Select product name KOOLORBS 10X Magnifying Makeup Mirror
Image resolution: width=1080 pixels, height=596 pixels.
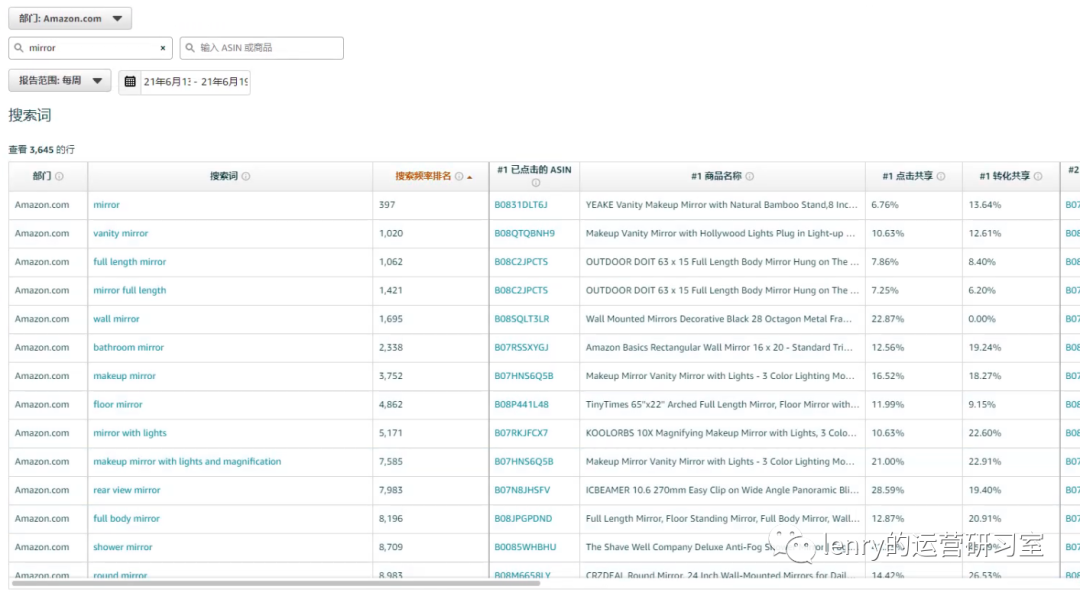[721, 433]
